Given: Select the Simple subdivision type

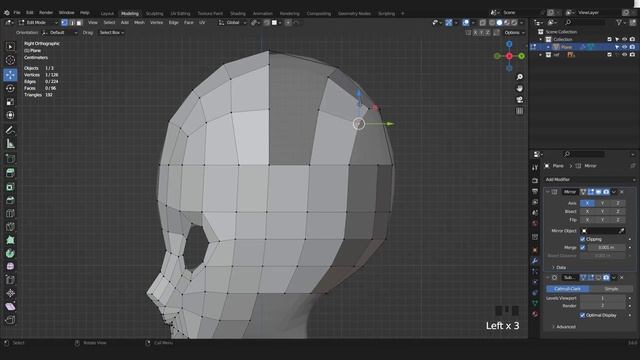Looking at the screenshot, I should 611,289.
